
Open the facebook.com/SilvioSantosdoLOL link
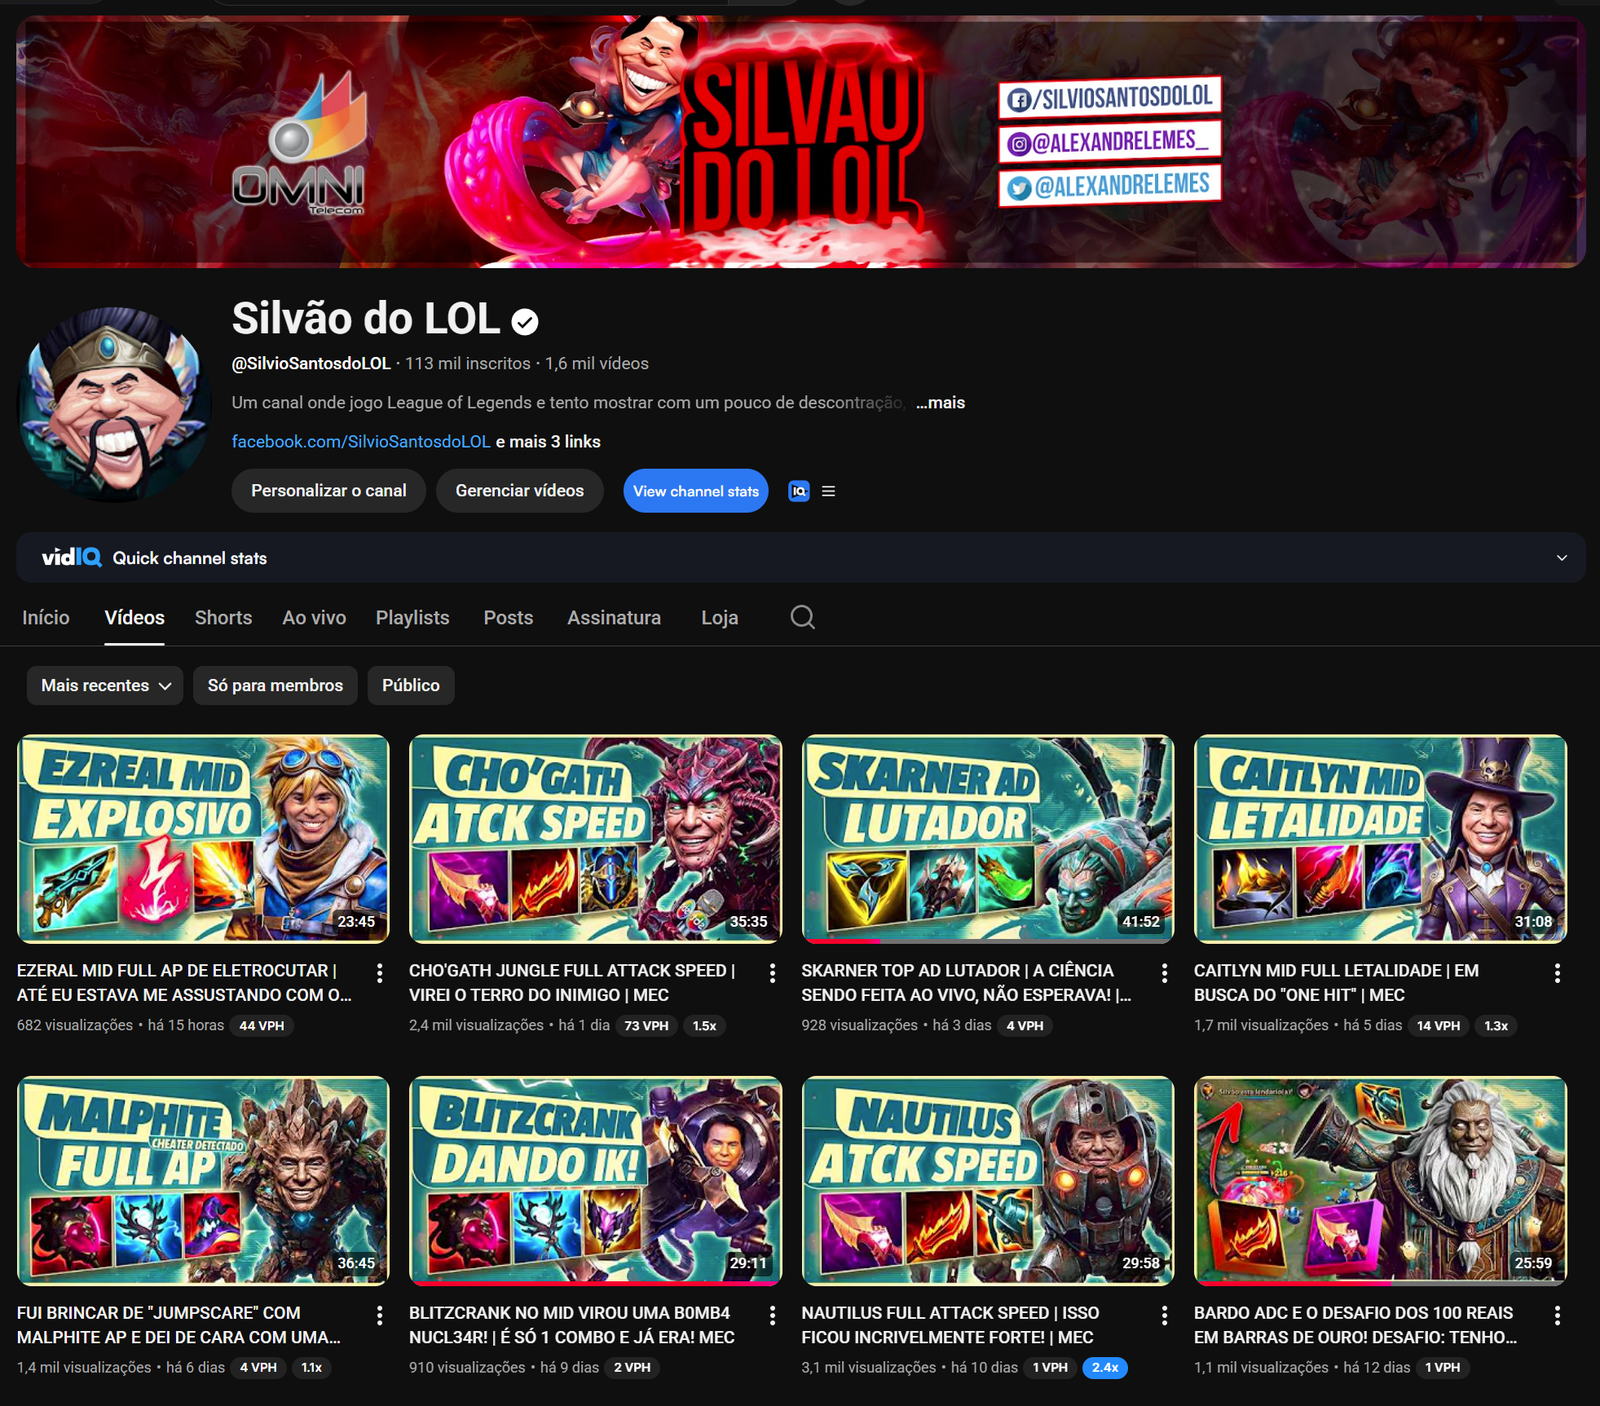click(361, 442)
